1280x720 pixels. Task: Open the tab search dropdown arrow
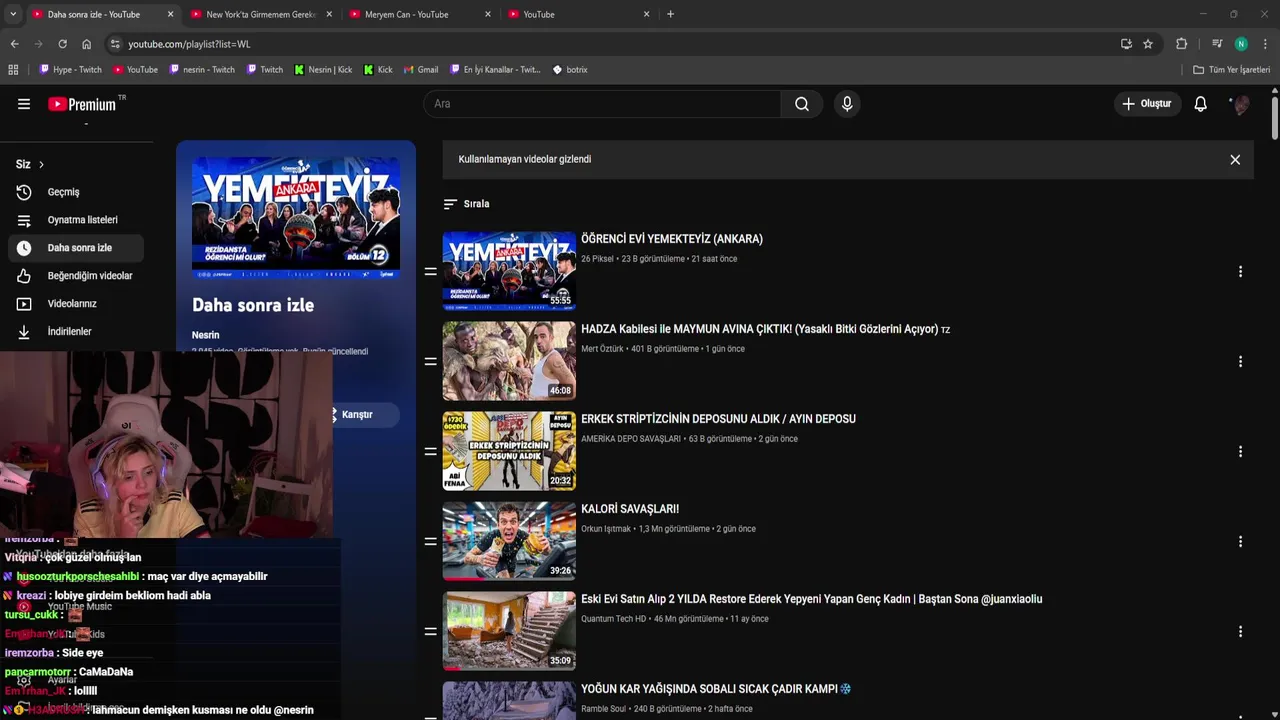pyautogui.click(x=13, y=14)
